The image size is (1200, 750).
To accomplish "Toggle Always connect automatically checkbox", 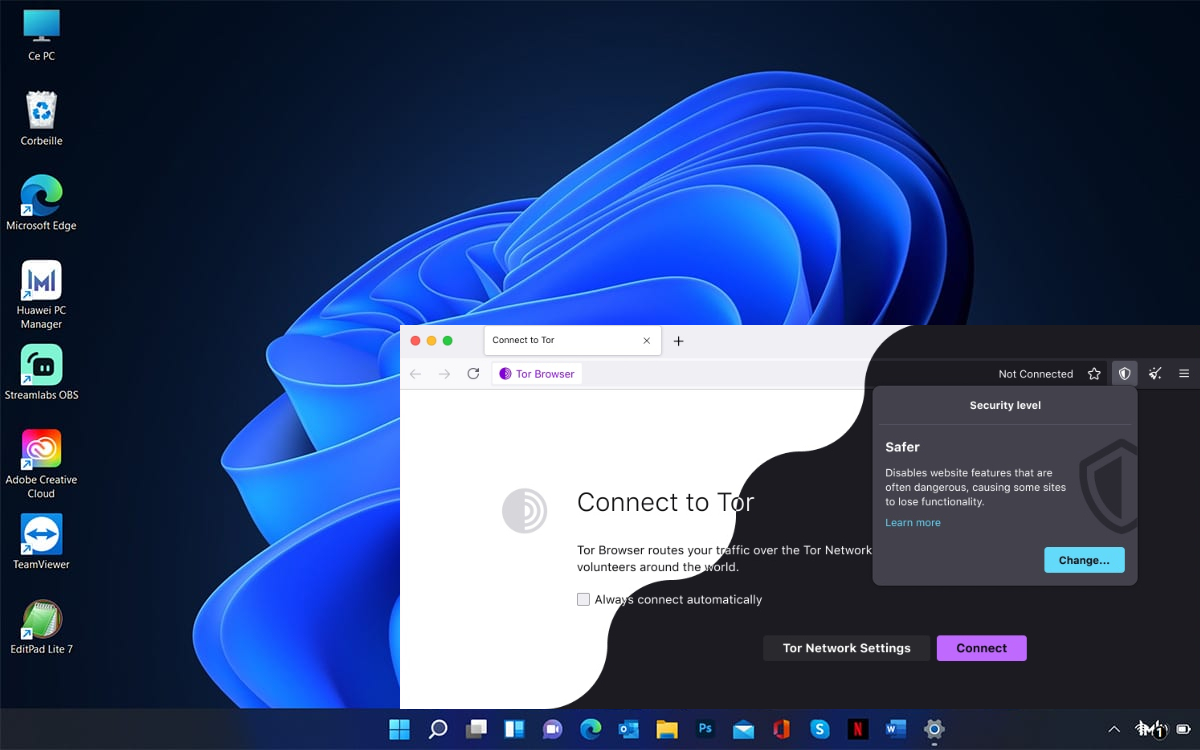I will tap(583, 600).
